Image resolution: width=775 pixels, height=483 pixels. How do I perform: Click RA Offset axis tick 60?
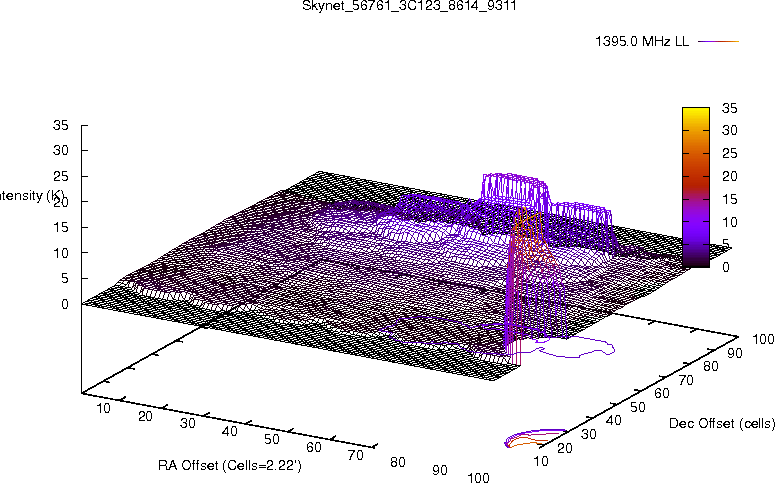click(314, 447)
